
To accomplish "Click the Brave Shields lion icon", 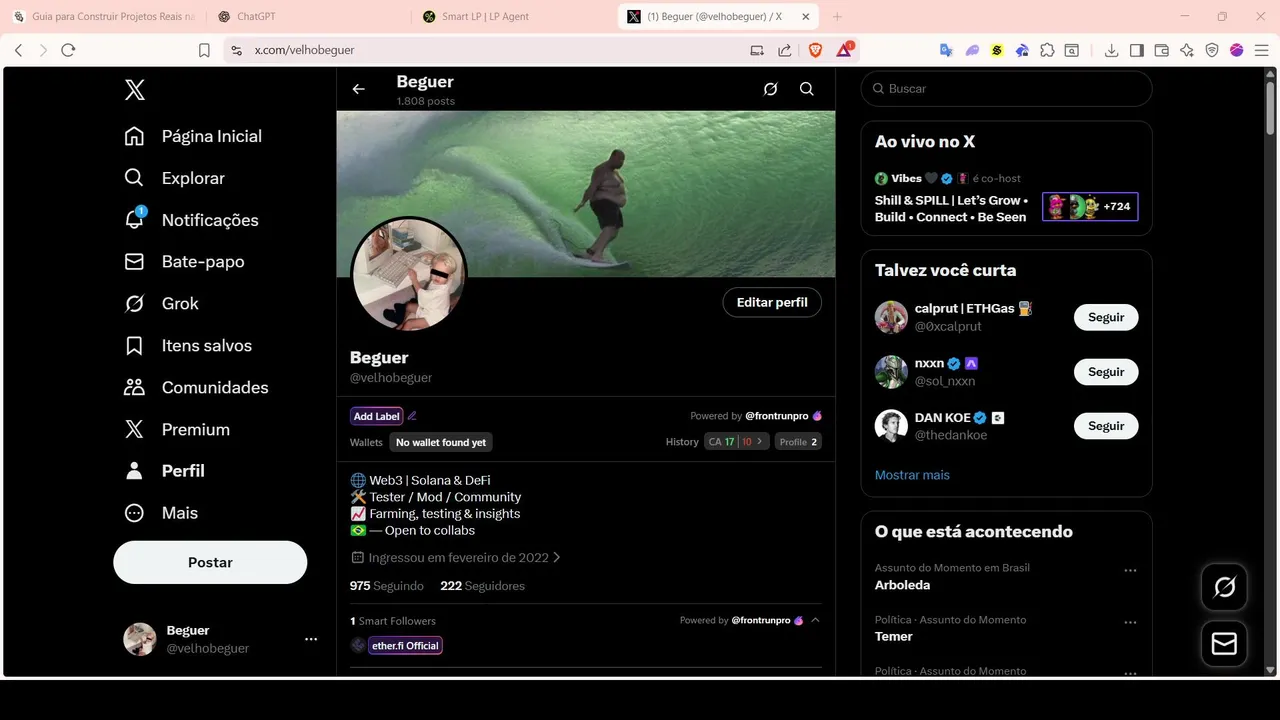I will [815, 50].
